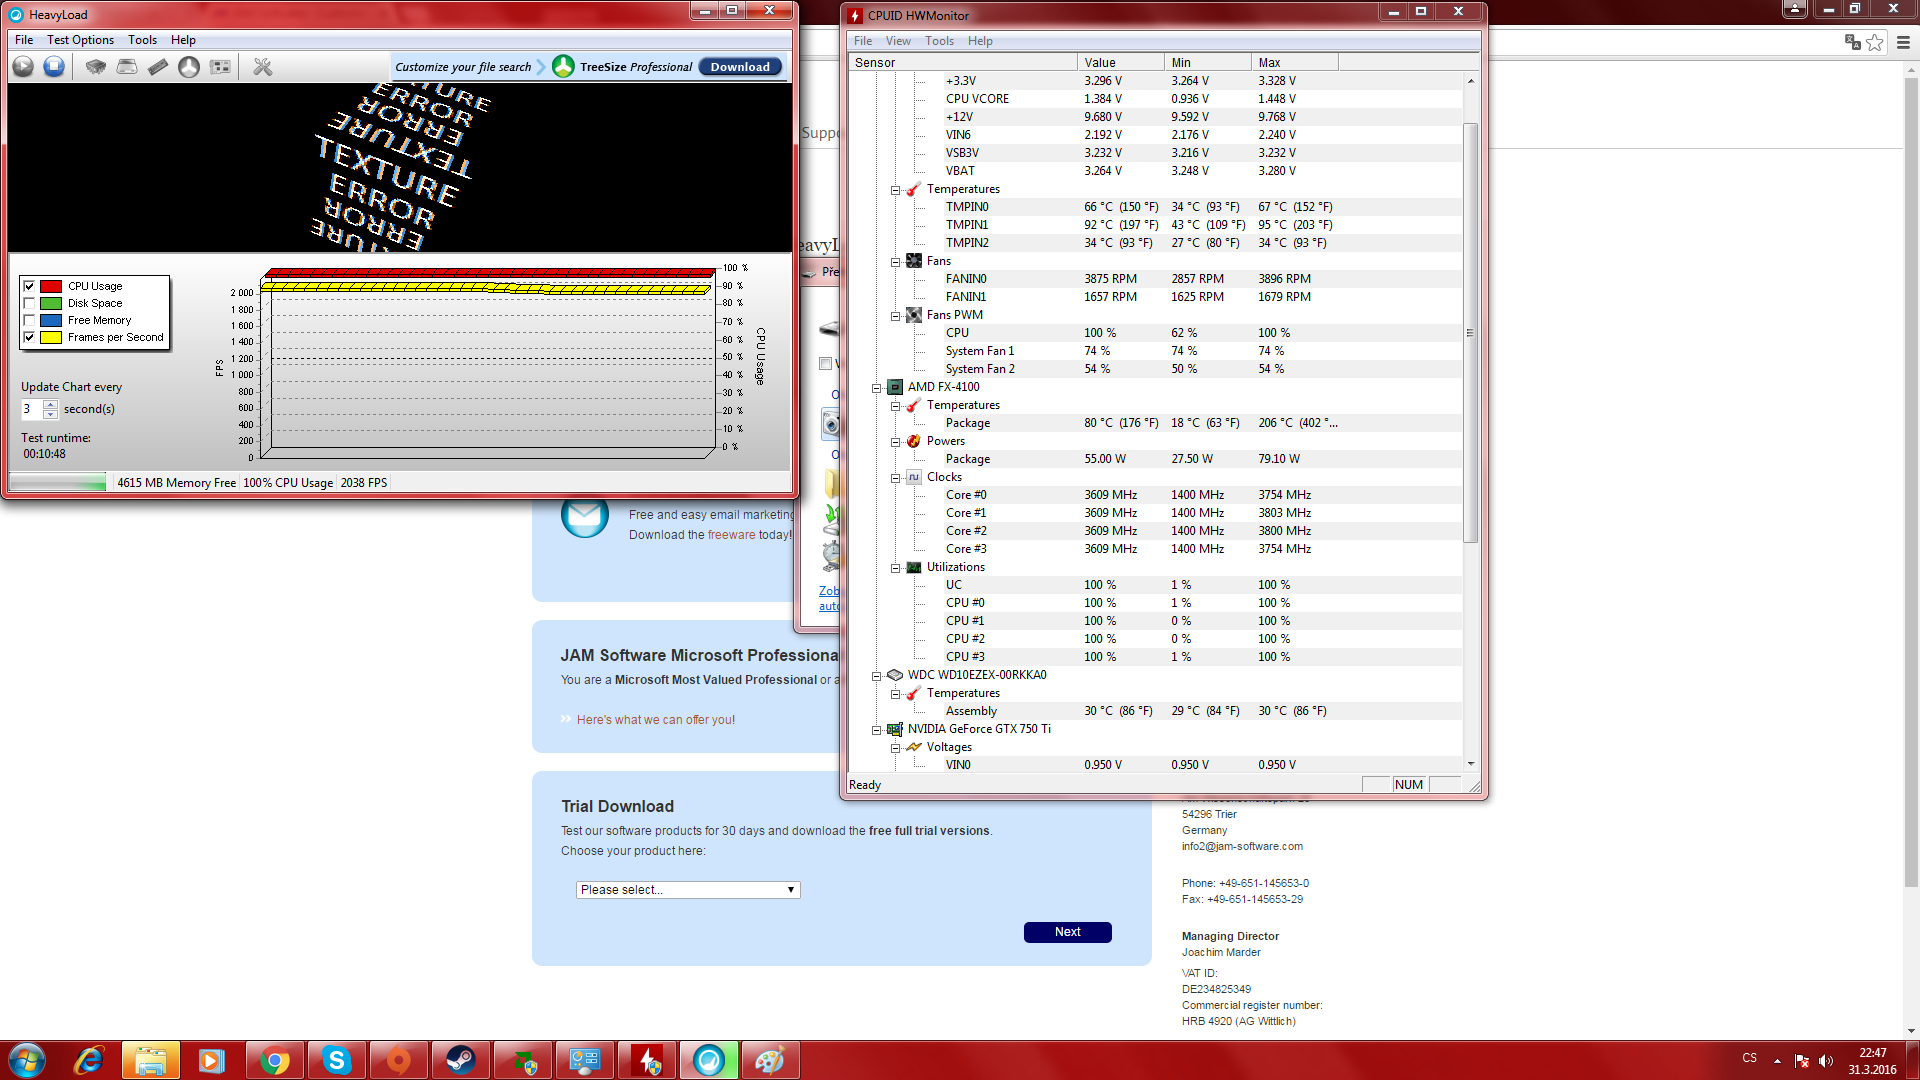This screenshot has width=1920, height=1080.
Task: Collapse mainboard Temperatures node in HWMonitor
Action: [x=895, y=189]
